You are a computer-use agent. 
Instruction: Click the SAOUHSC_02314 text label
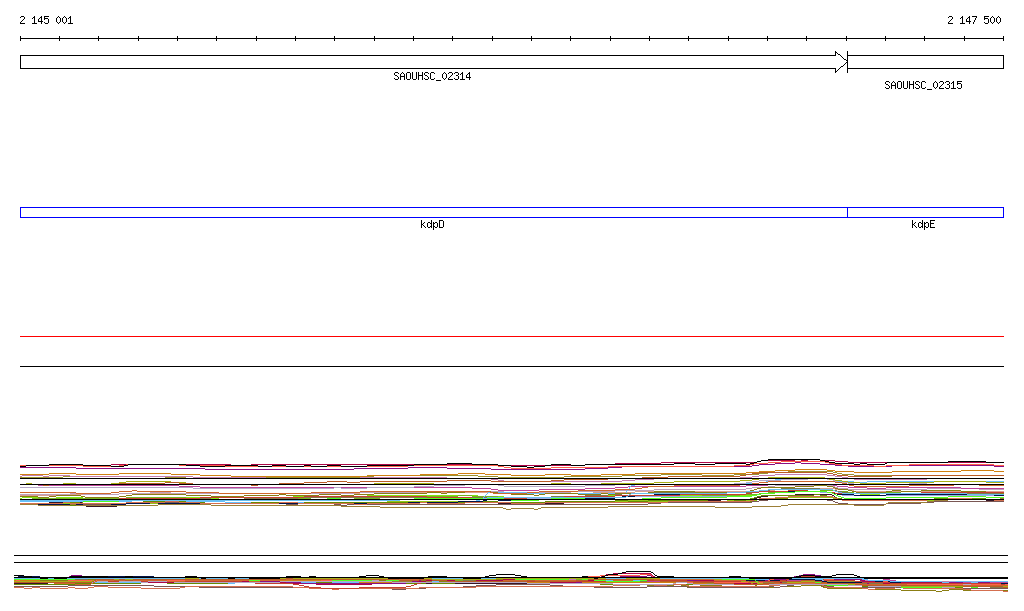point(432,76)
